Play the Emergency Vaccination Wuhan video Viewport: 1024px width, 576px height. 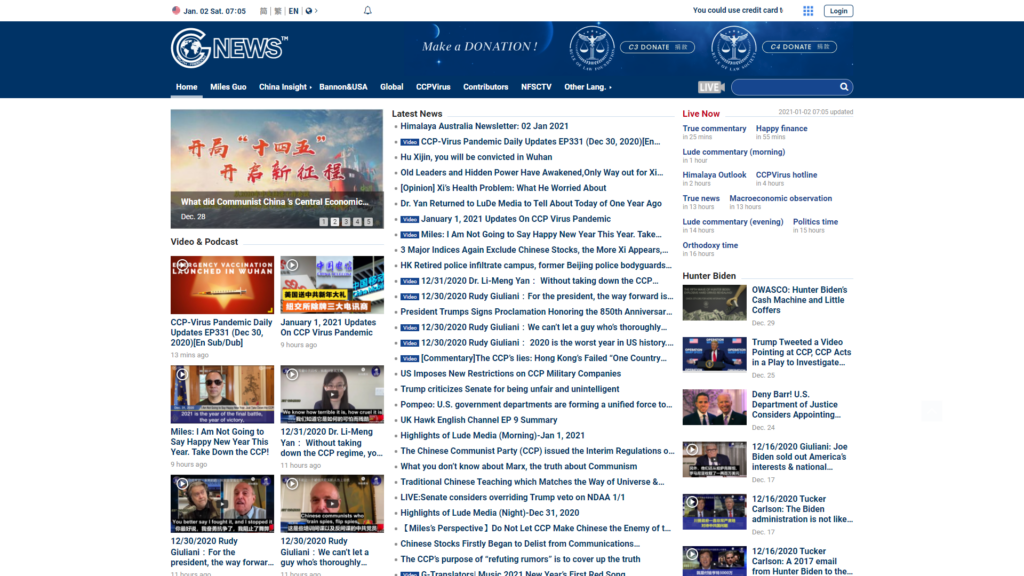pos(222,285)
